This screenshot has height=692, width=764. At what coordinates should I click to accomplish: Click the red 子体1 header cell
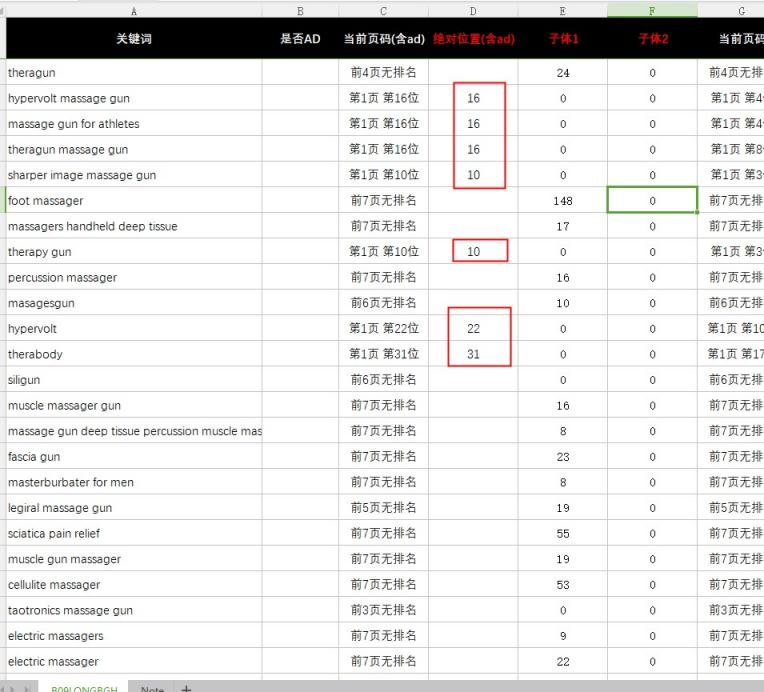(563, 38)
